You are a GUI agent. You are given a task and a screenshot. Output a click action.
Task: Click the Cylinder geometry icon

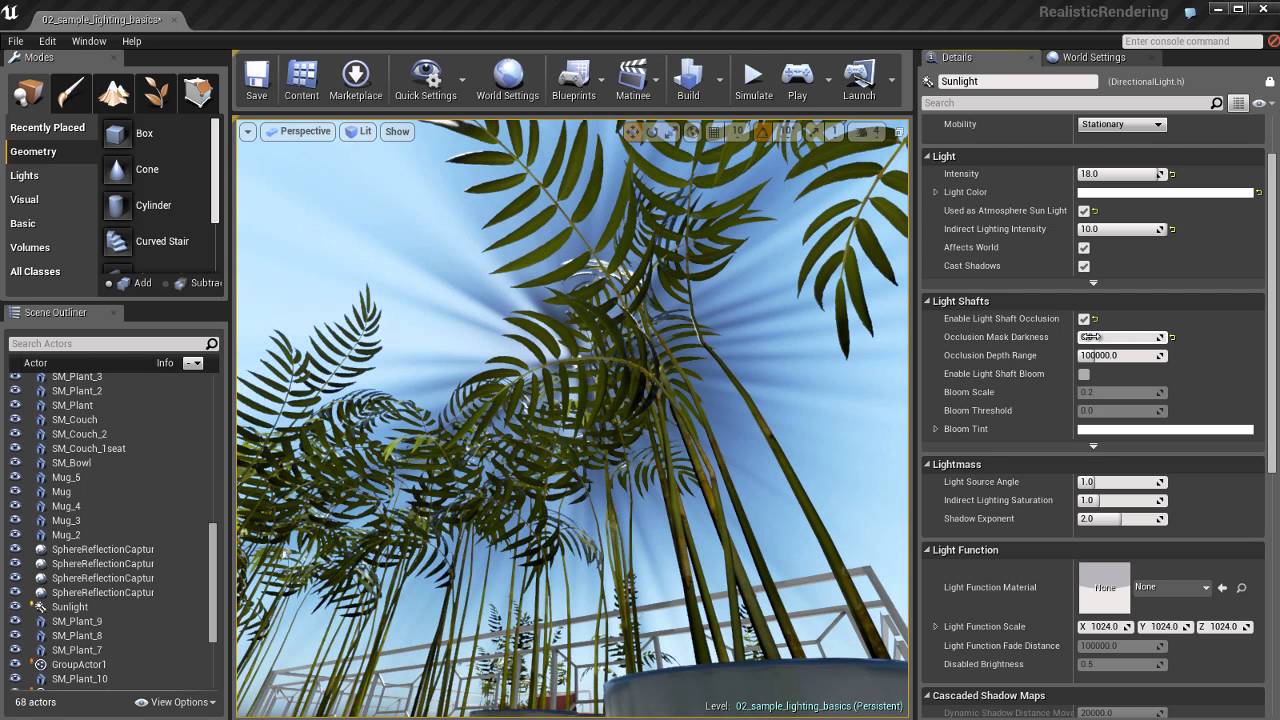[118, 206]
